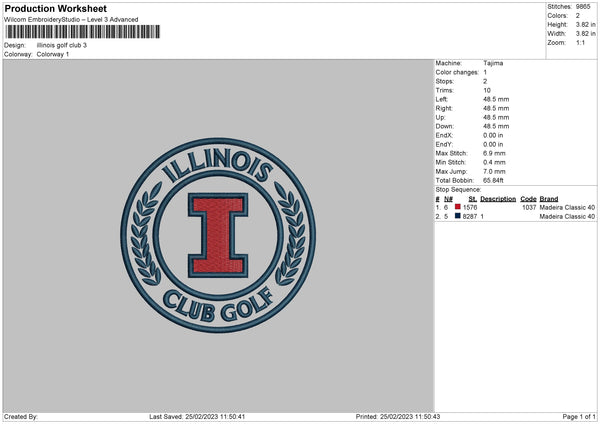Click the barcode under the worksheet title
The image size is (600, 424).
(x=83, y=32)
